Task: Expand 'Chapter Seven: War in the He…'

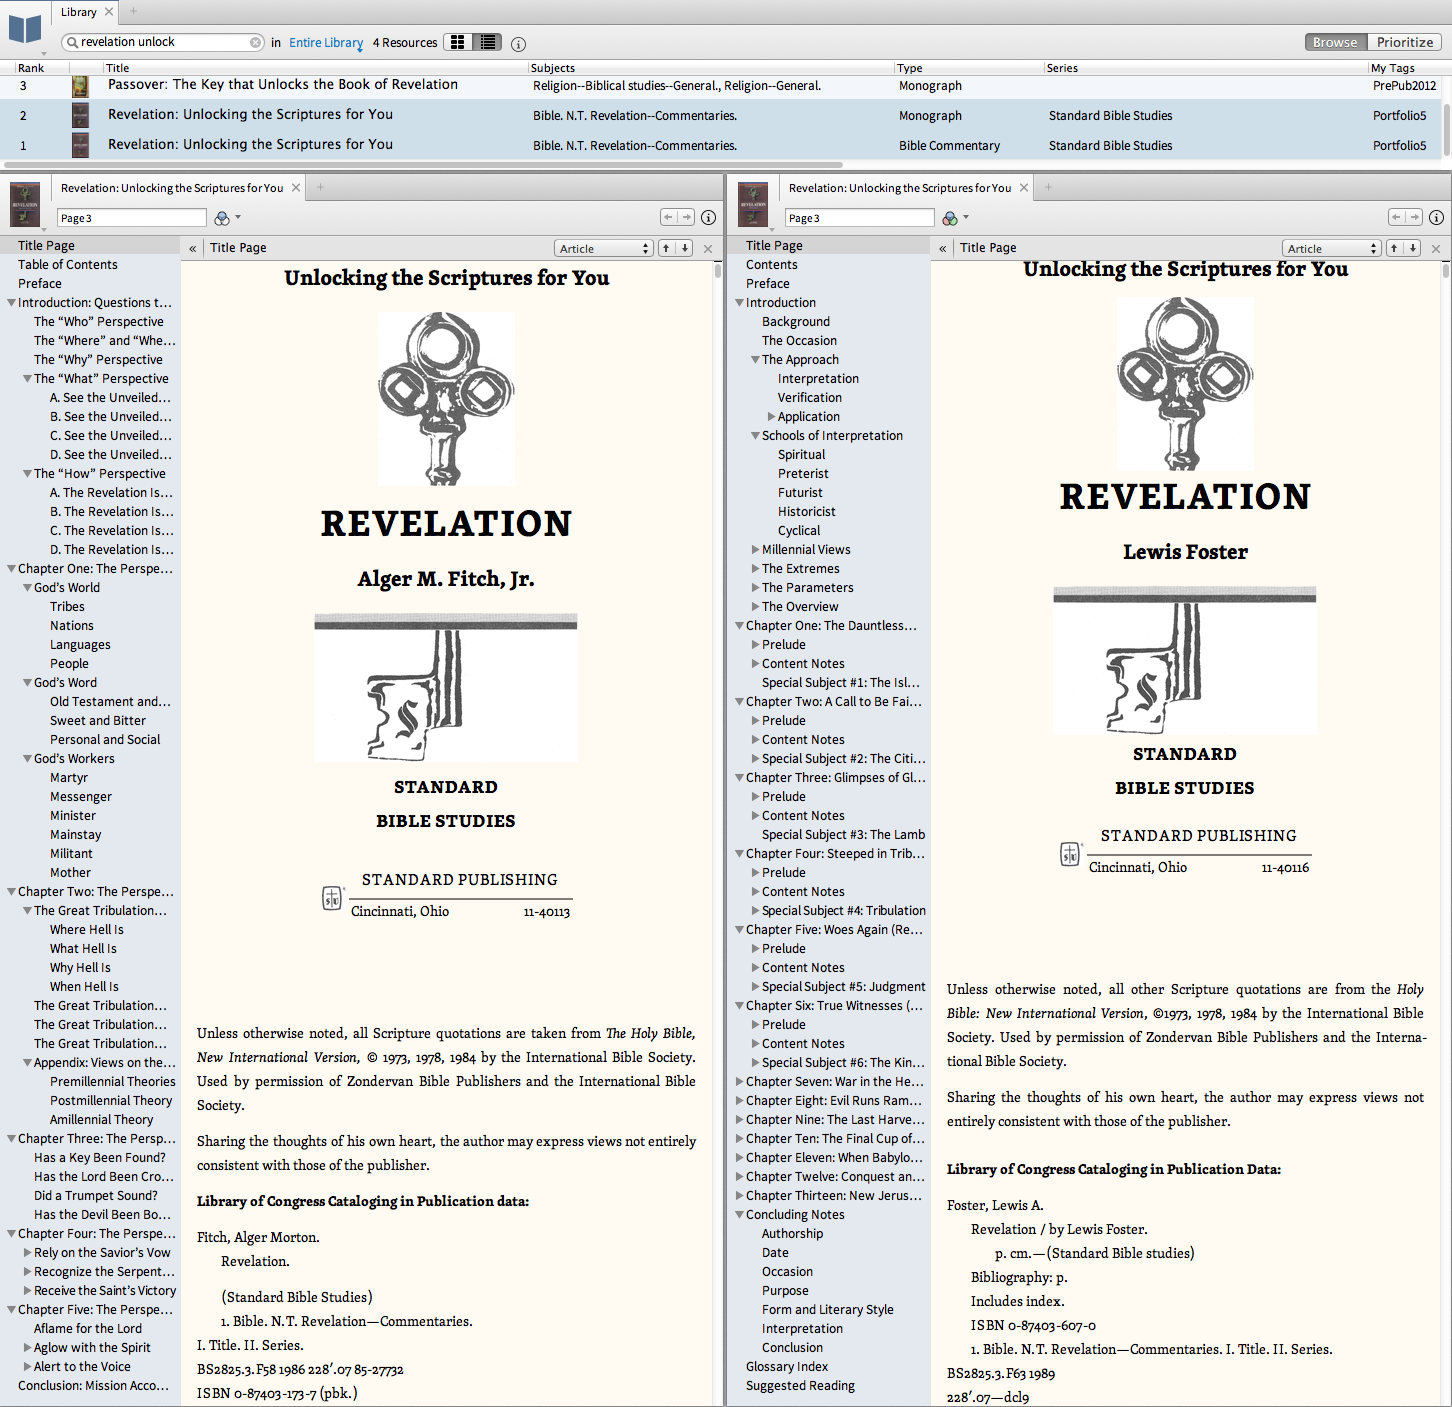Action: tap(739, 1082)
